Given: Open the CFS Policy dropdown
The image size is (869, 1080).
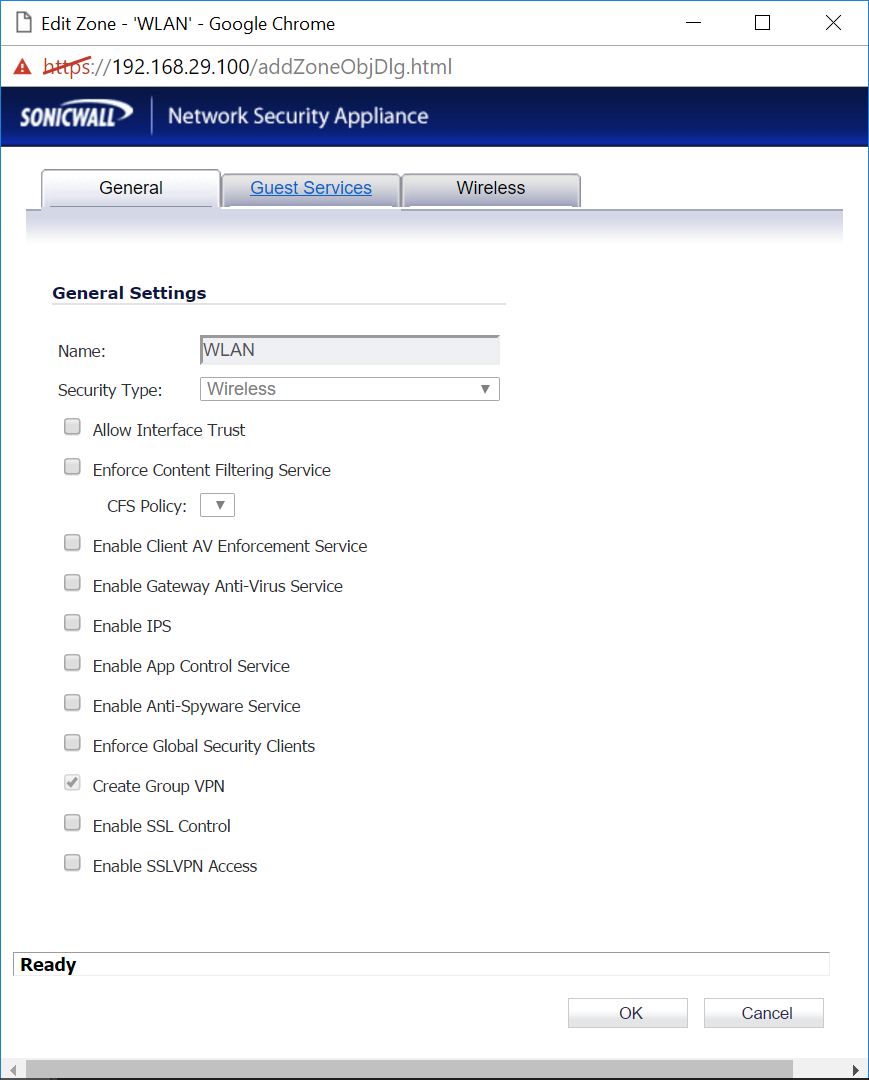Looking at the screenshot, I should (x=217, y=505).
